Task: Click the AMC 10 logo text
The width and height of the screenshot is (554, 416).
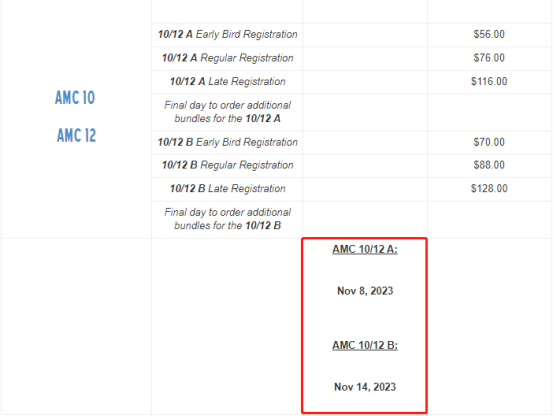Action: pos(75,98)
